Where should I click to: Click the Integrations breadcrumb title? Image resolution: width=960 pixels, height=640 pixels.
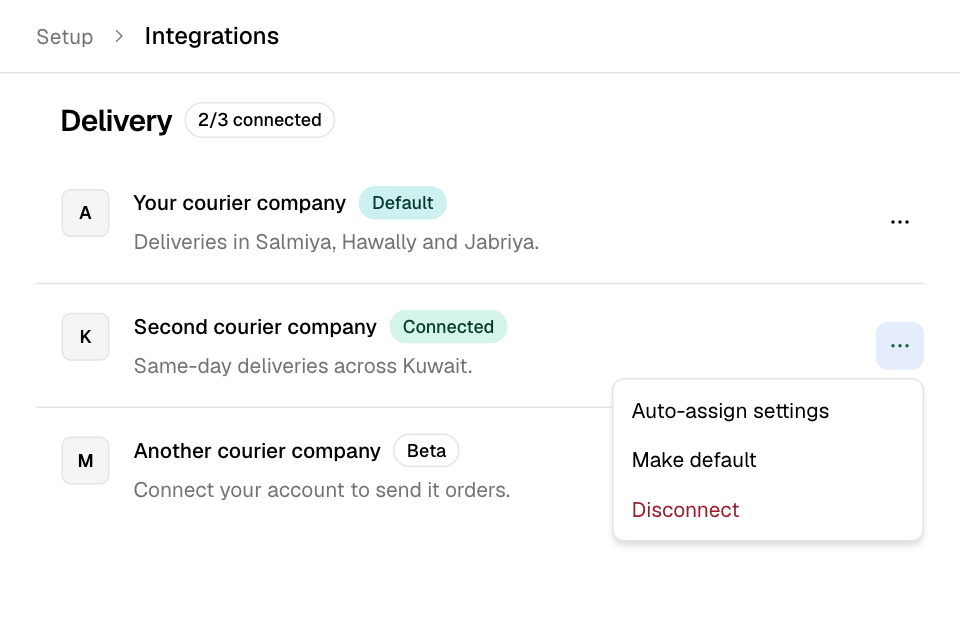[x=212, y=36]
